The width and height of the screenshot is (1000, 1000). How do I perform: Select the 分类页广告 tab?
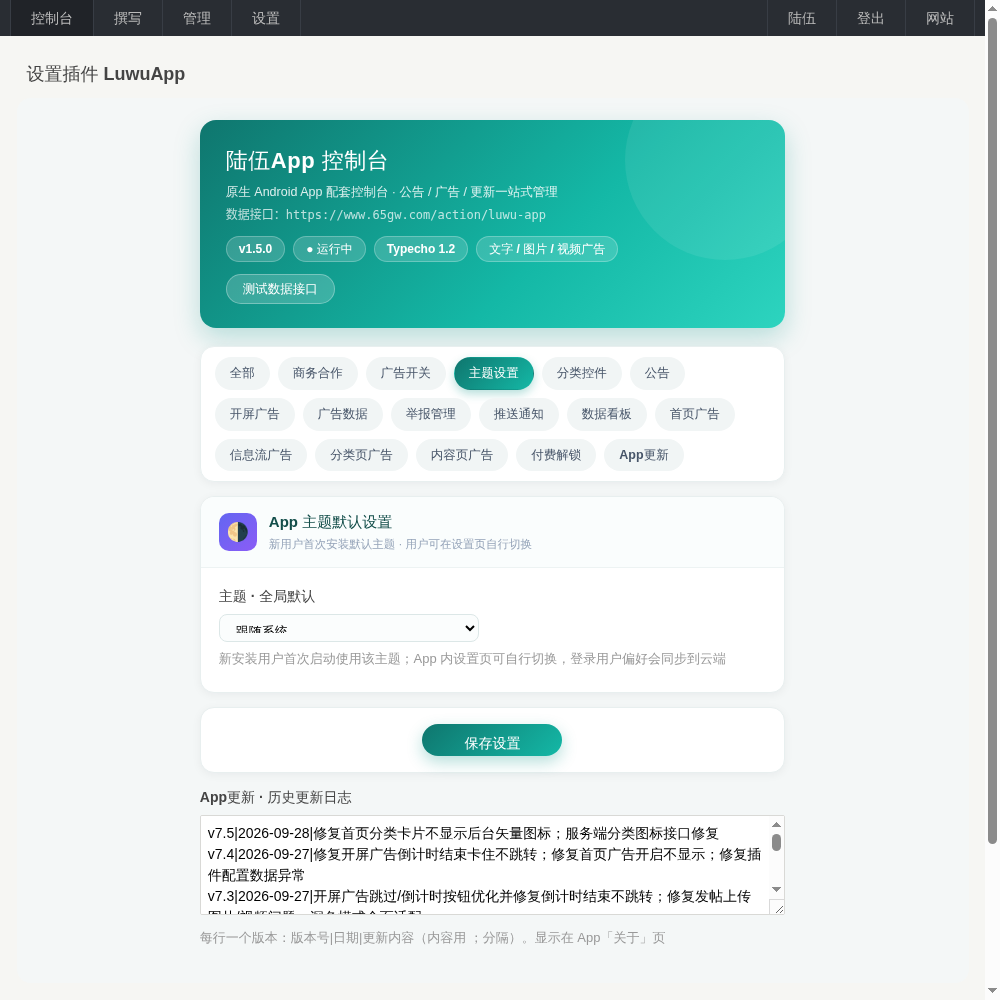tap(361, 455)
